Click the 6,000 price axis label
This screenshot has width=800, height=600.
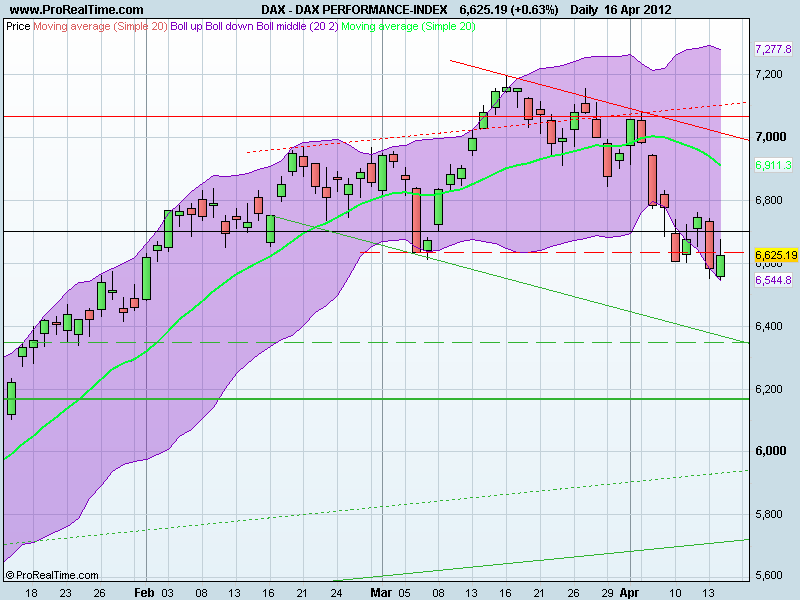pyautogui.click(x=771, y=451)
